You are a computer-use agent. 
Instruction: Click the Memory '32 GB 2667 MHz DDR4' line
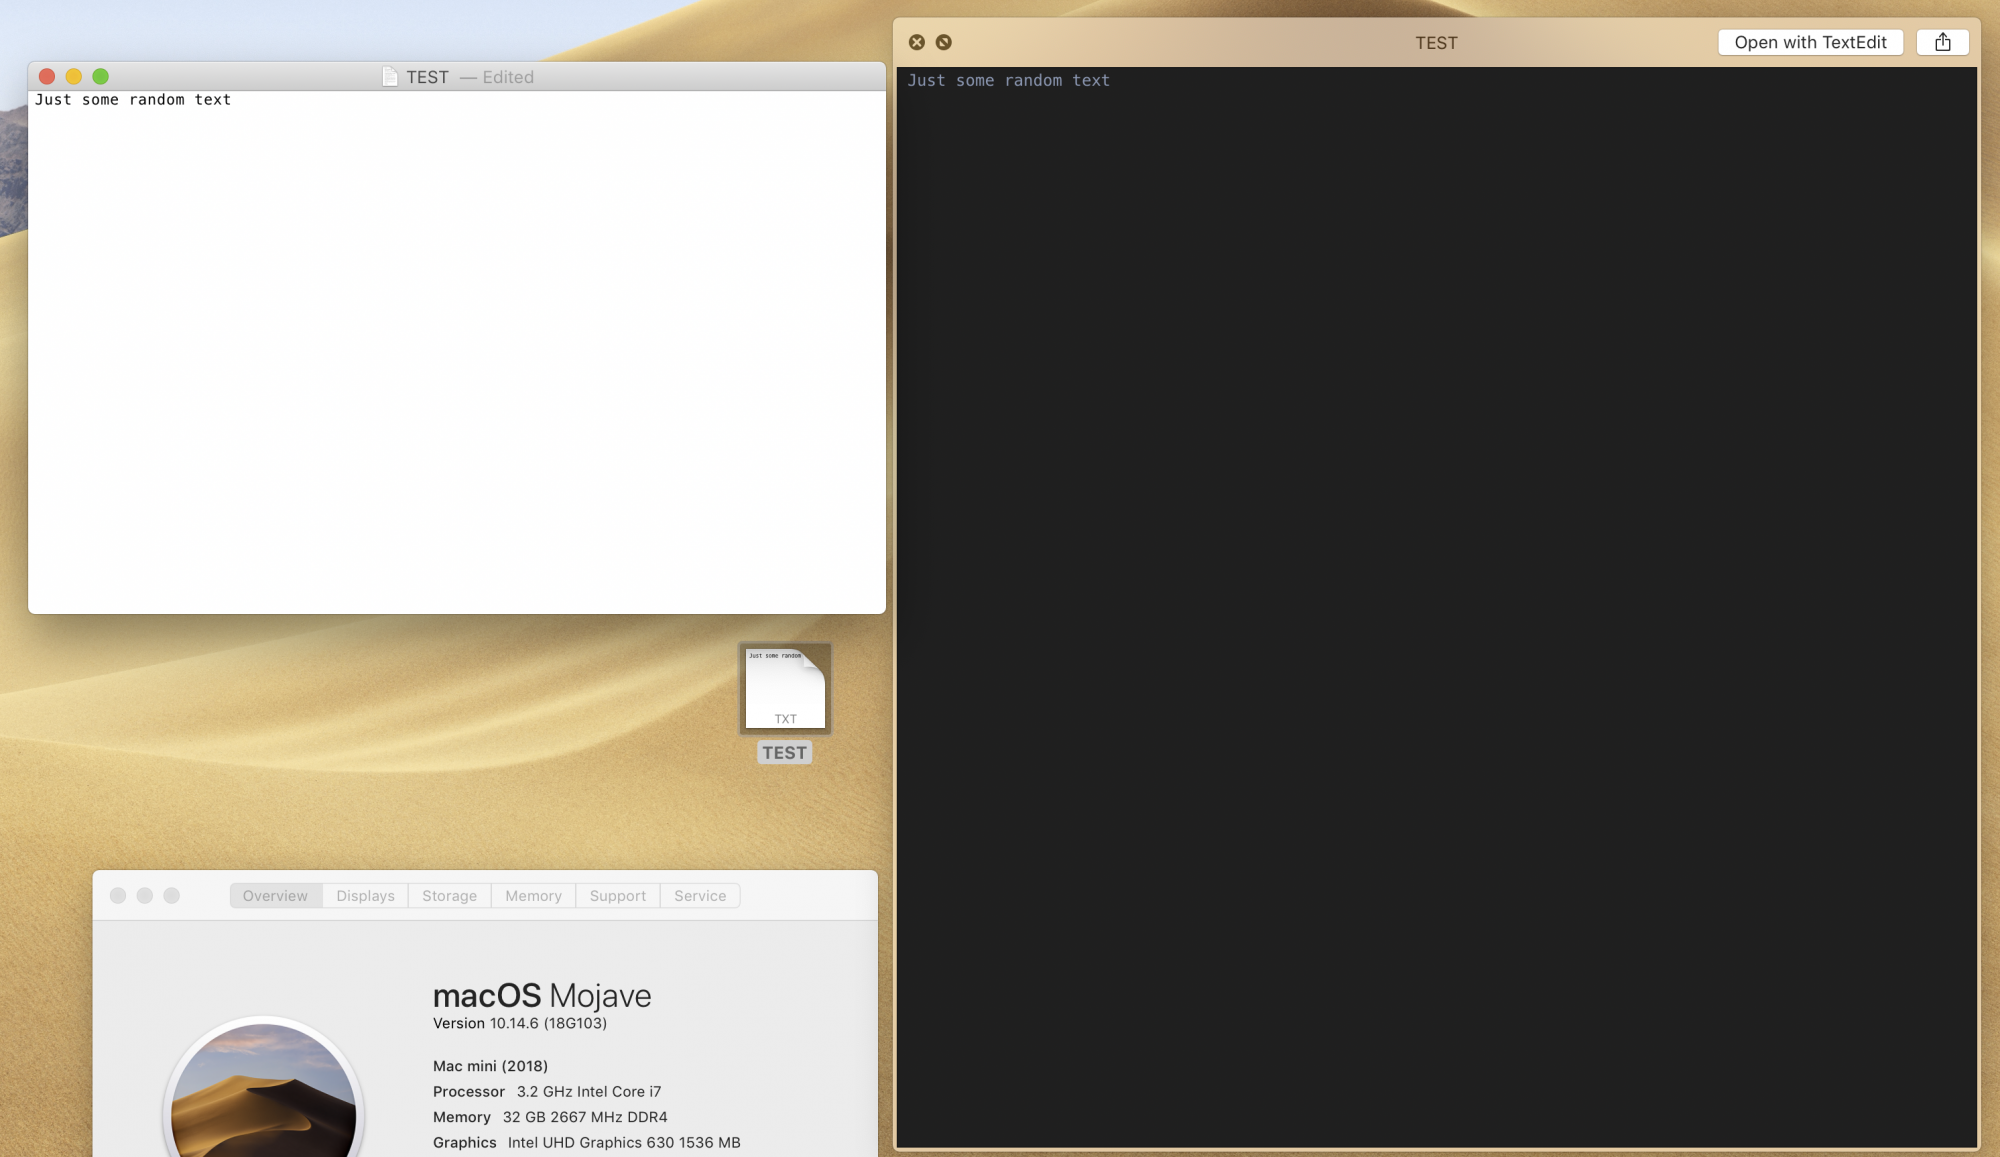[x=550, y=1117]
